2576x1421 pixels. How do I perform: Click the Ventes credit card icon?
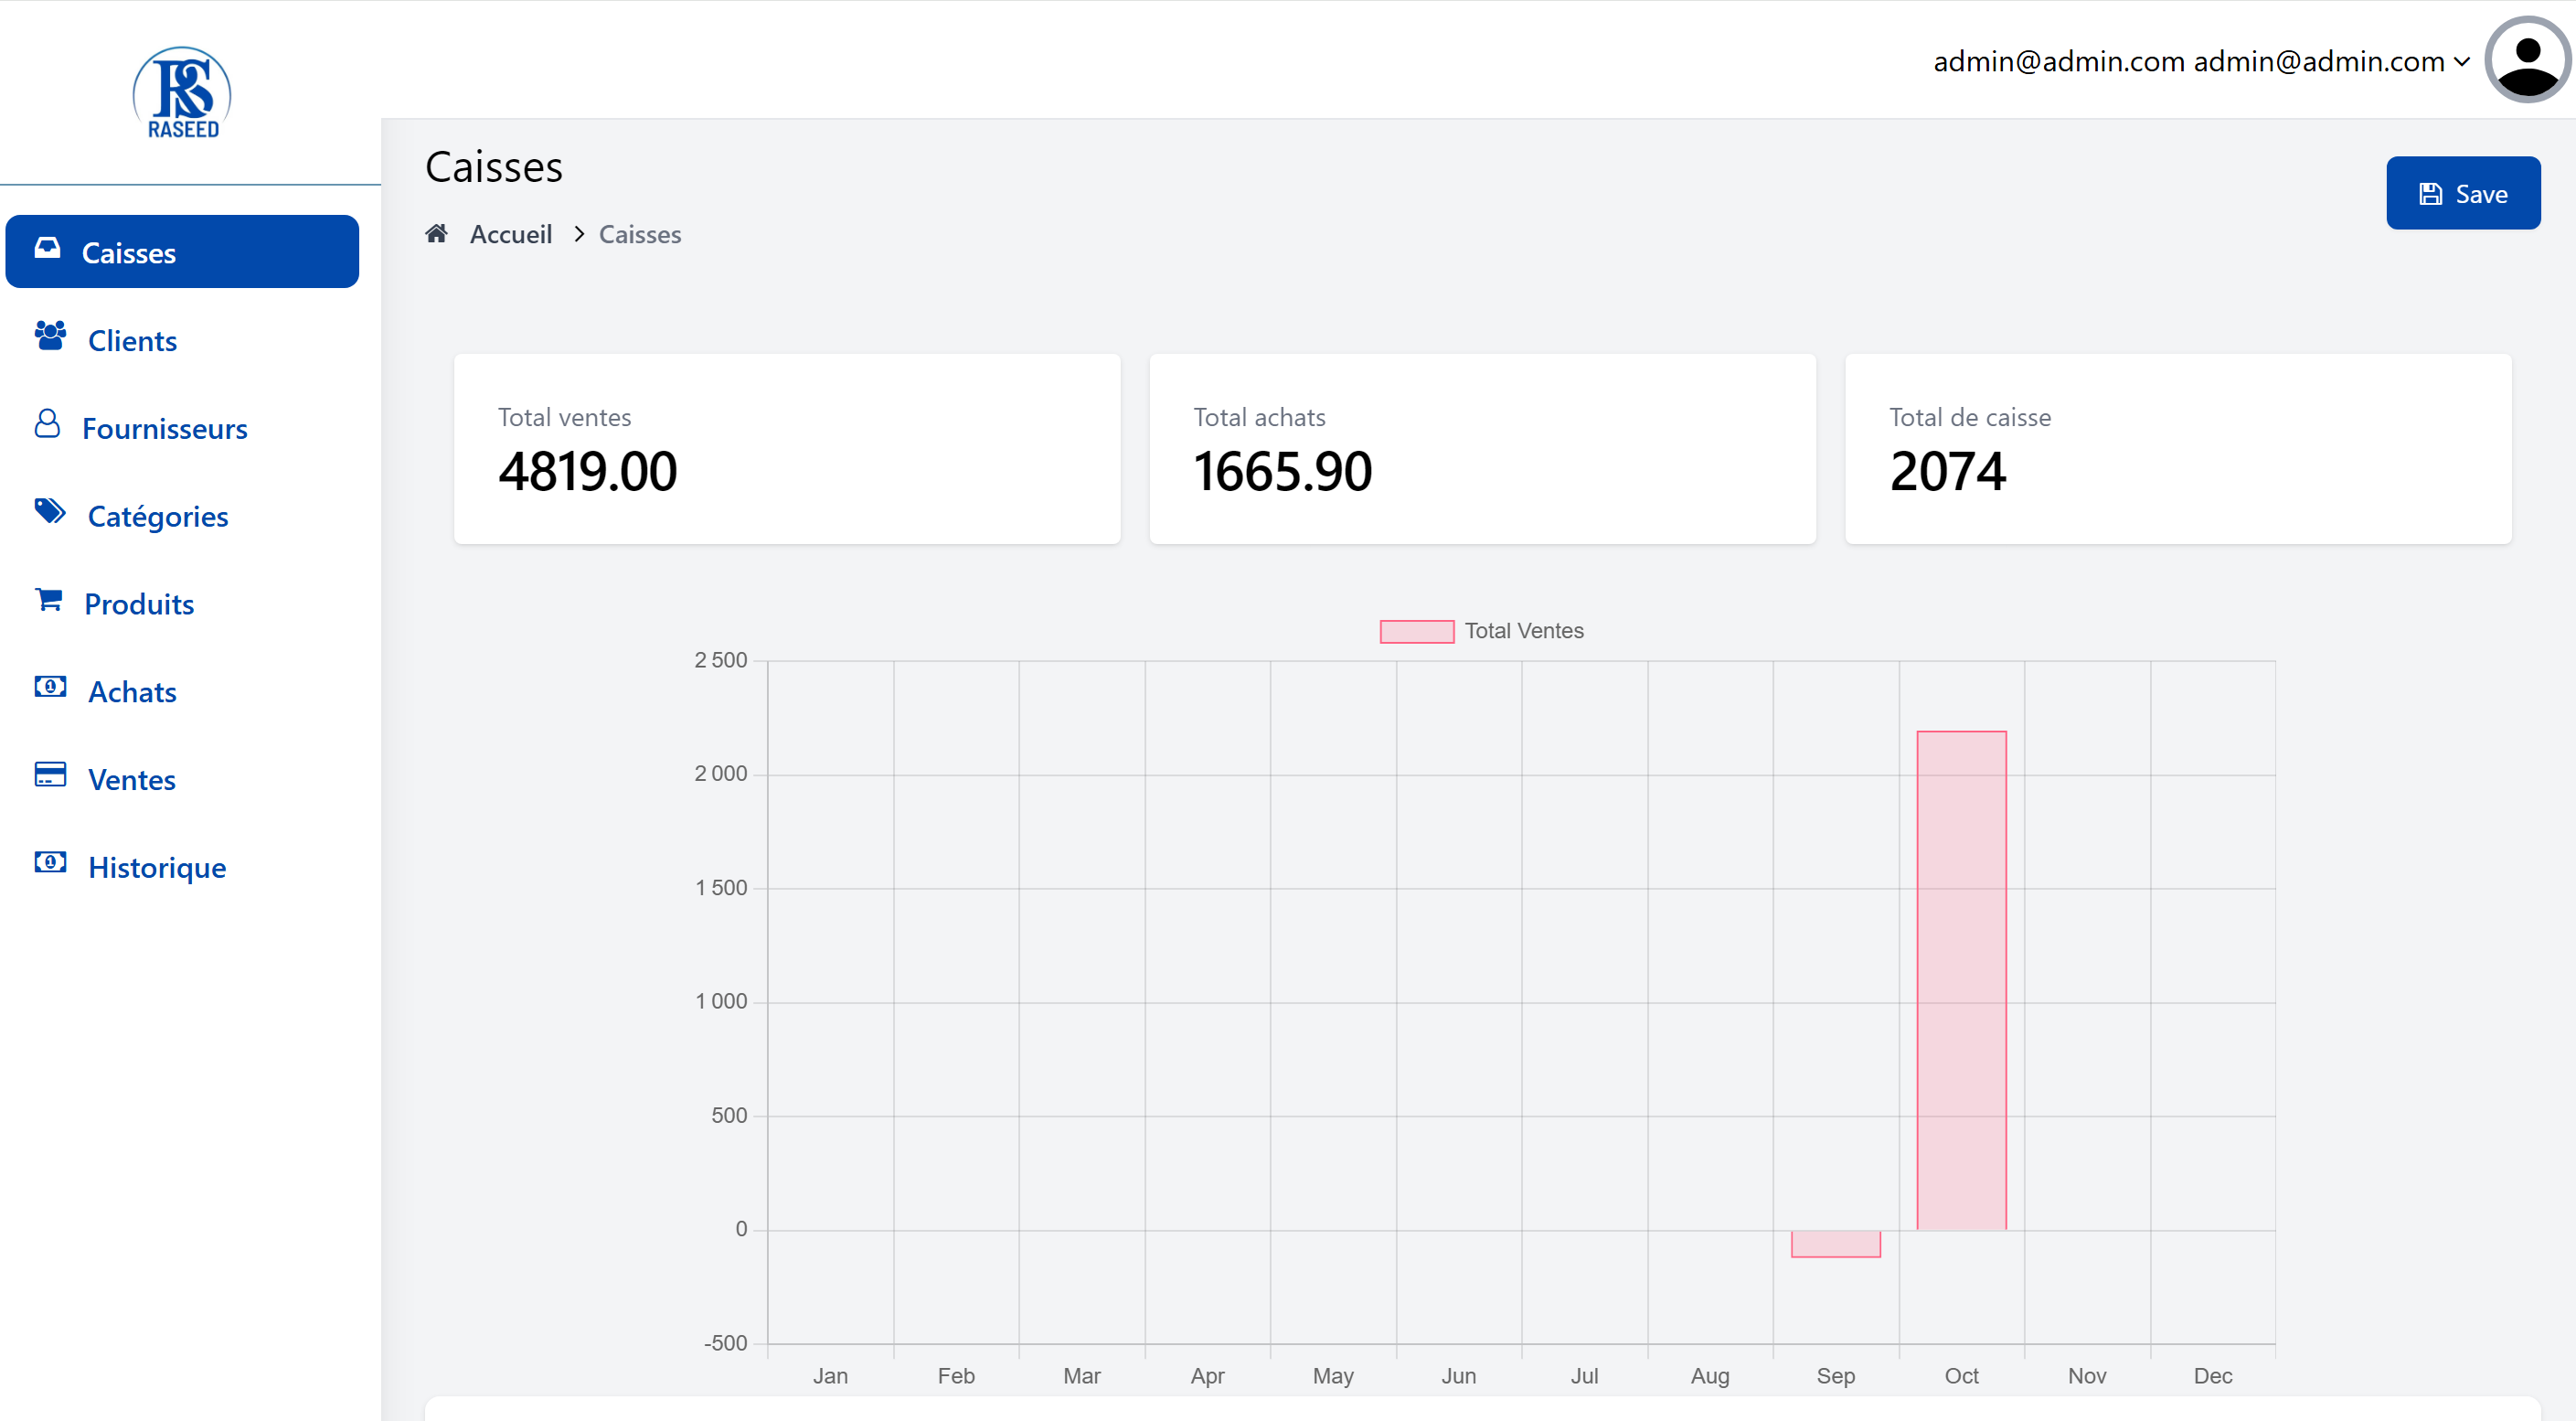click(x=50, y=775)
